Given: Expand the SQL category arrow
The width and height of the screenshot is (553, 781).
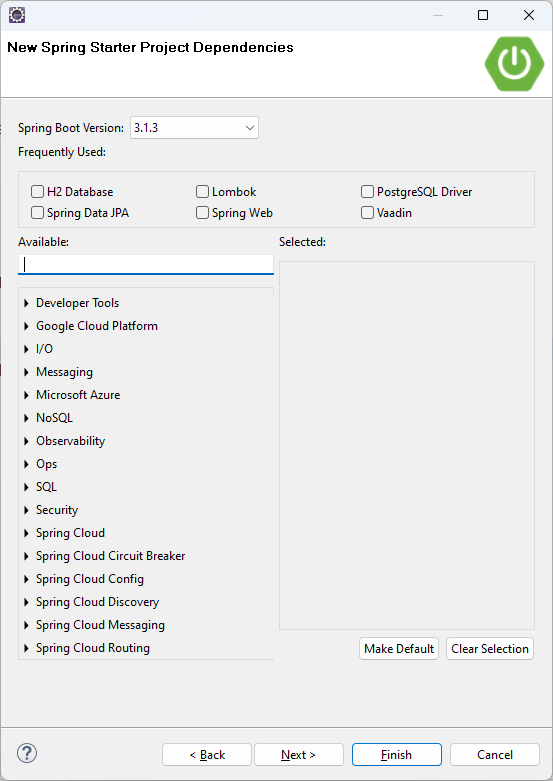Looking at the screenshot, I should coord(26,487).
